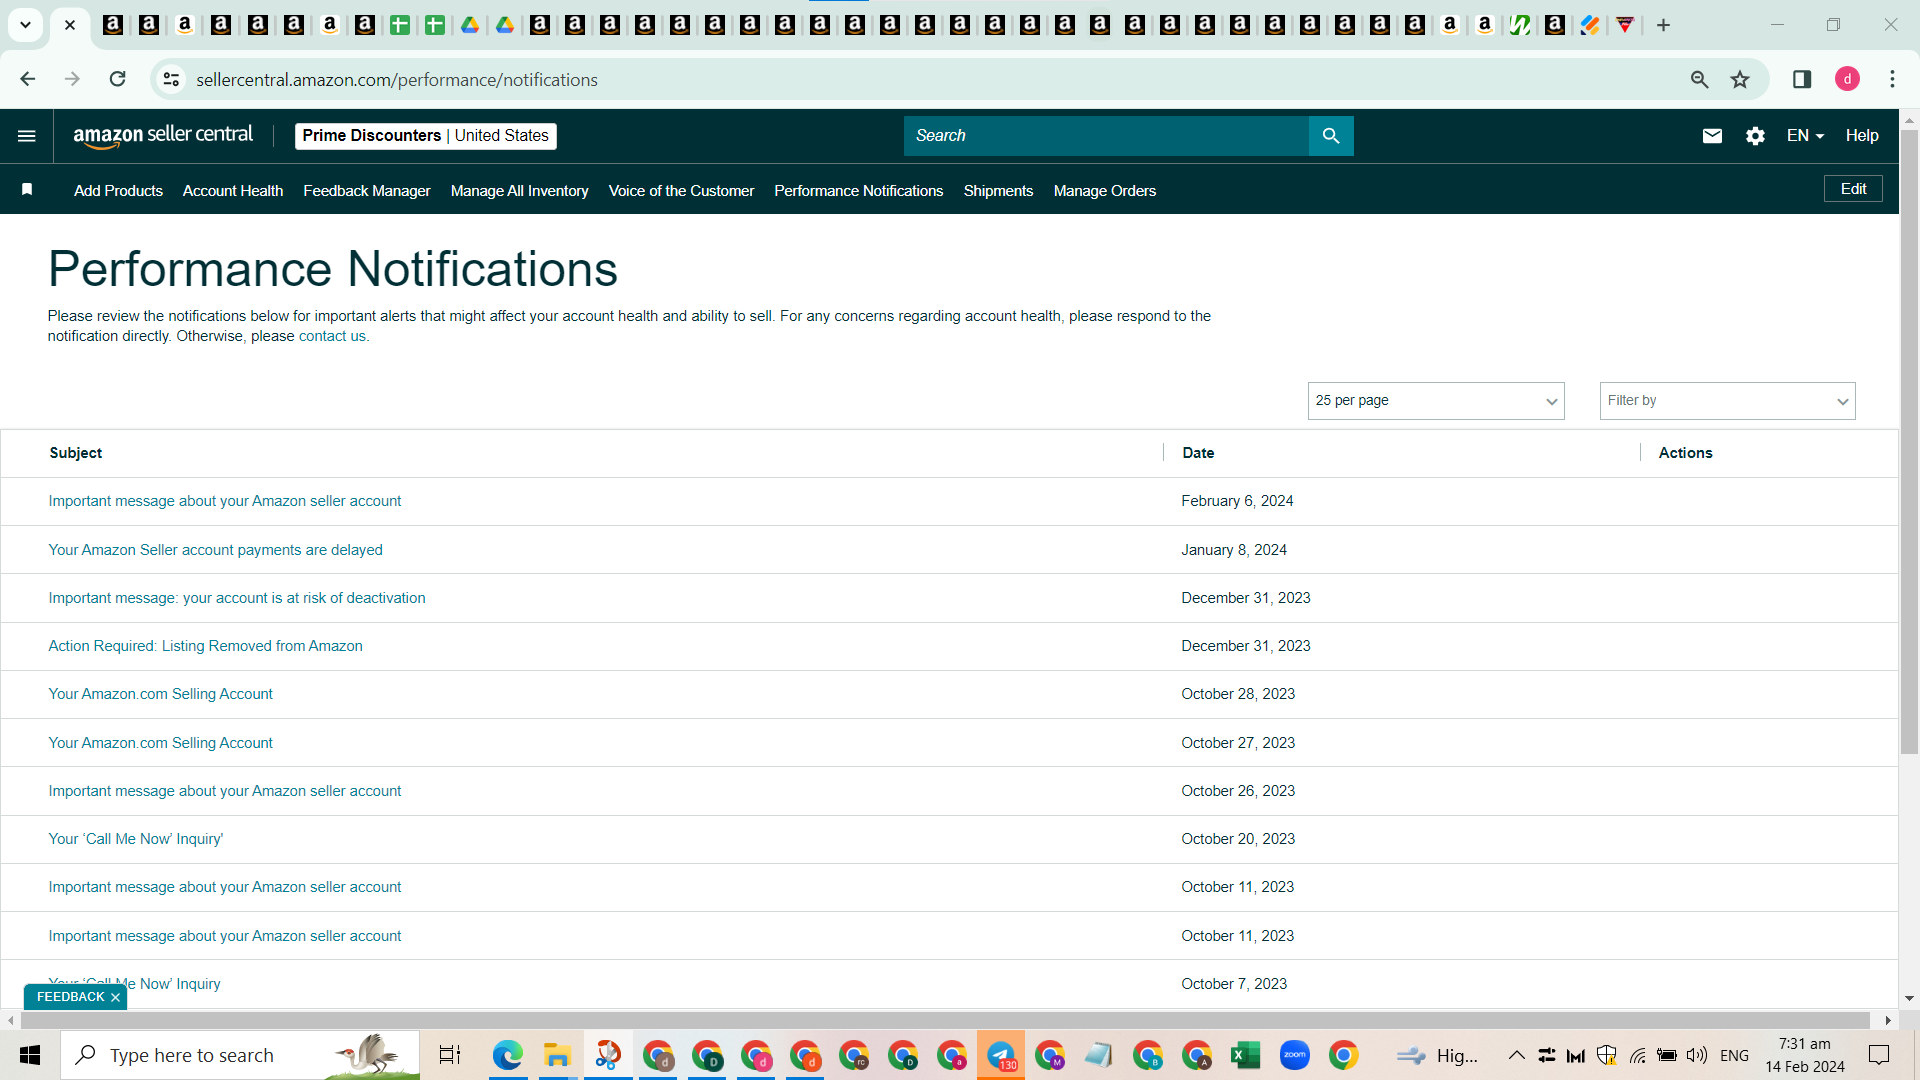
Task: Open 'Your Amazon Seller account payments are delayed'
Action: [215, 550]
